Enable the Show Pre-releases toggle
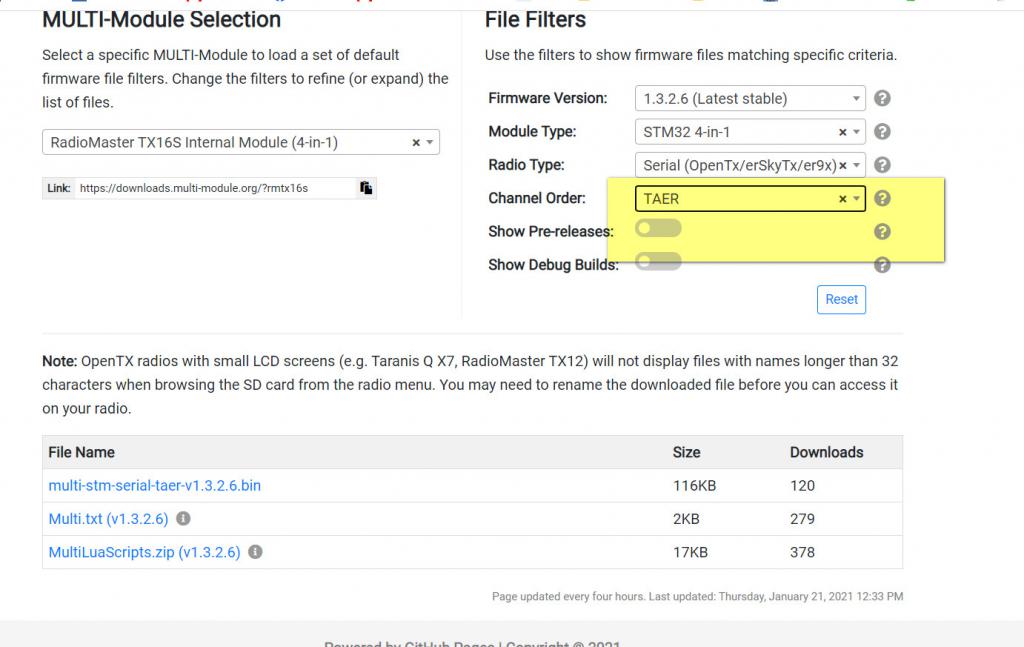The height and width of the screenshot is (647, 1024). 658,228
